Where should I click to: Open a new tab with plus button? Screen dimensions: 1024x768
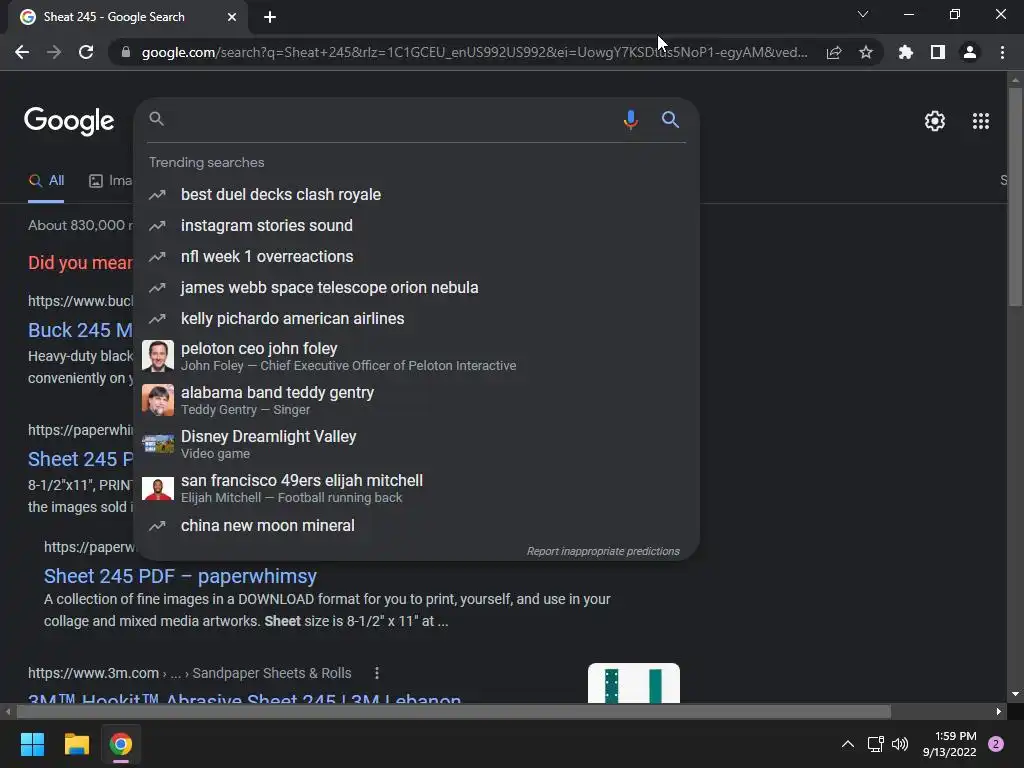(x=270, y=17)
